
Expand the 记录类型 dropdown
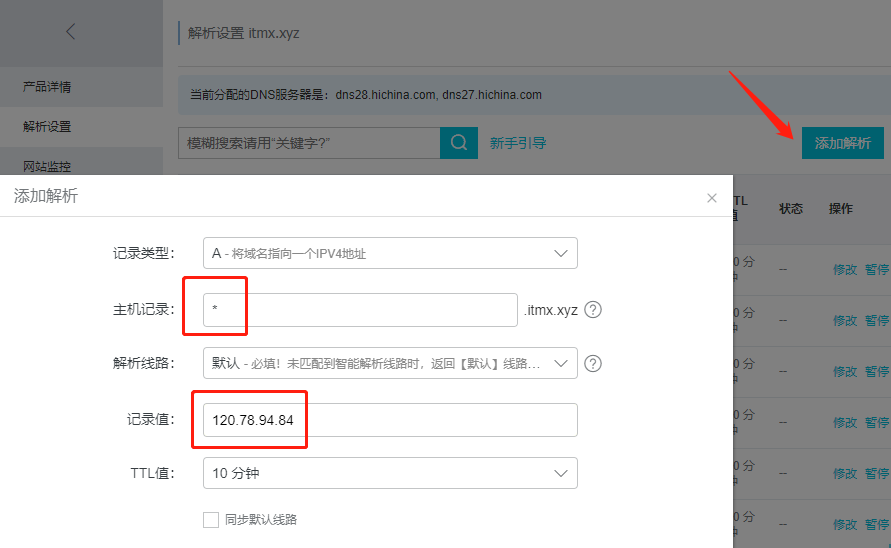pos(390,253)
